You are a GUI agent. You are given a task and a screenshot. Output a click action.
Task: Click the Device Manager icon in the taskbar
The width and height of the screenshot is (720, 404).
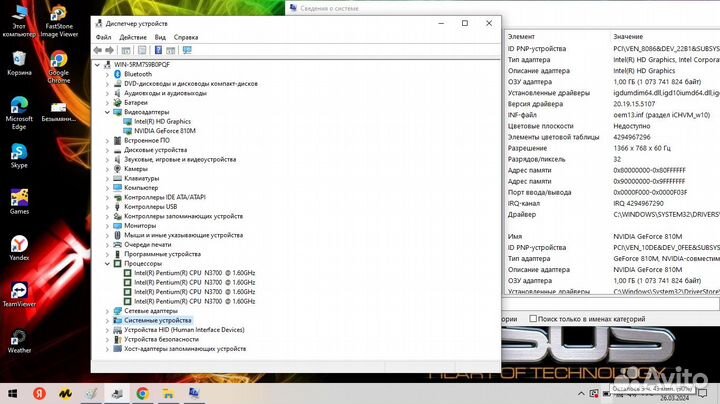pos(117,393)
